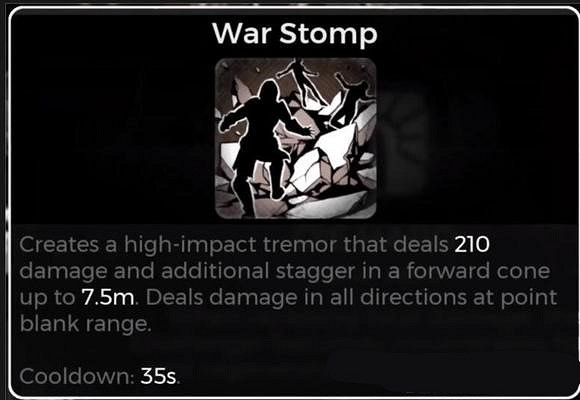Click the War Stomp ability icon
The width and height of the screenshot is (580, 400).
click(296, 138)
